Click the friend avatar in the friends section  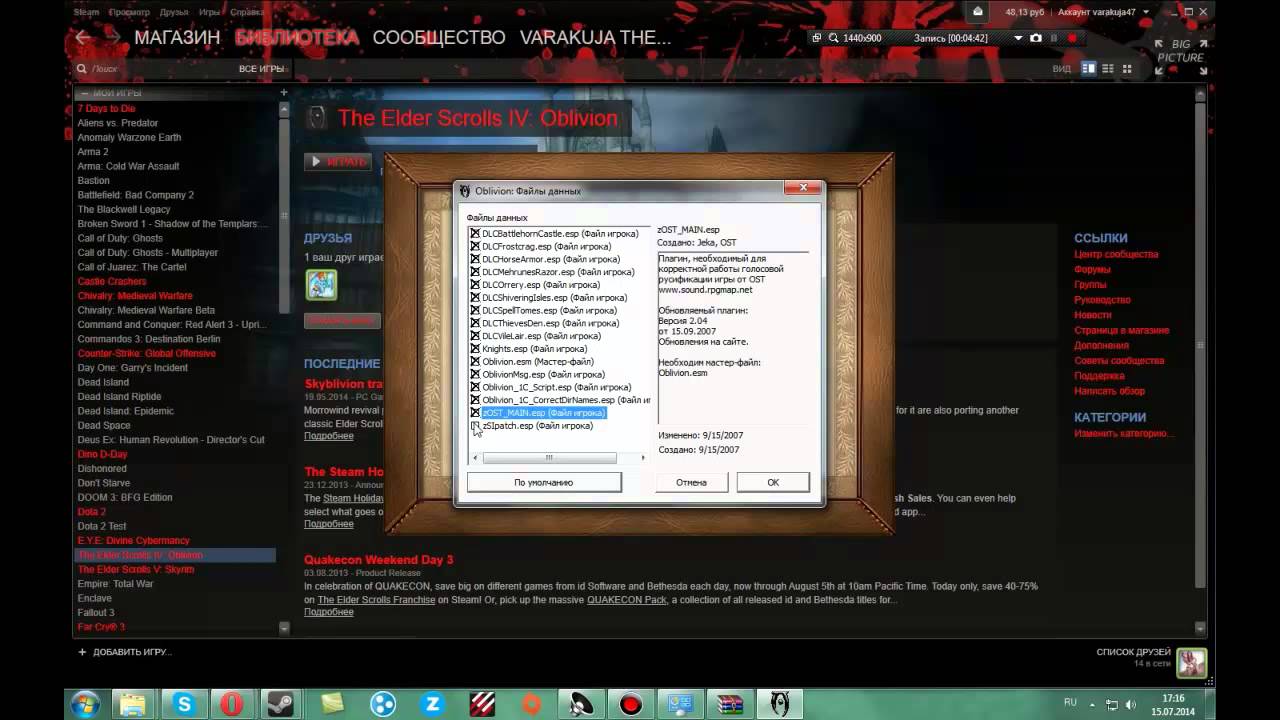click(321, 285)
